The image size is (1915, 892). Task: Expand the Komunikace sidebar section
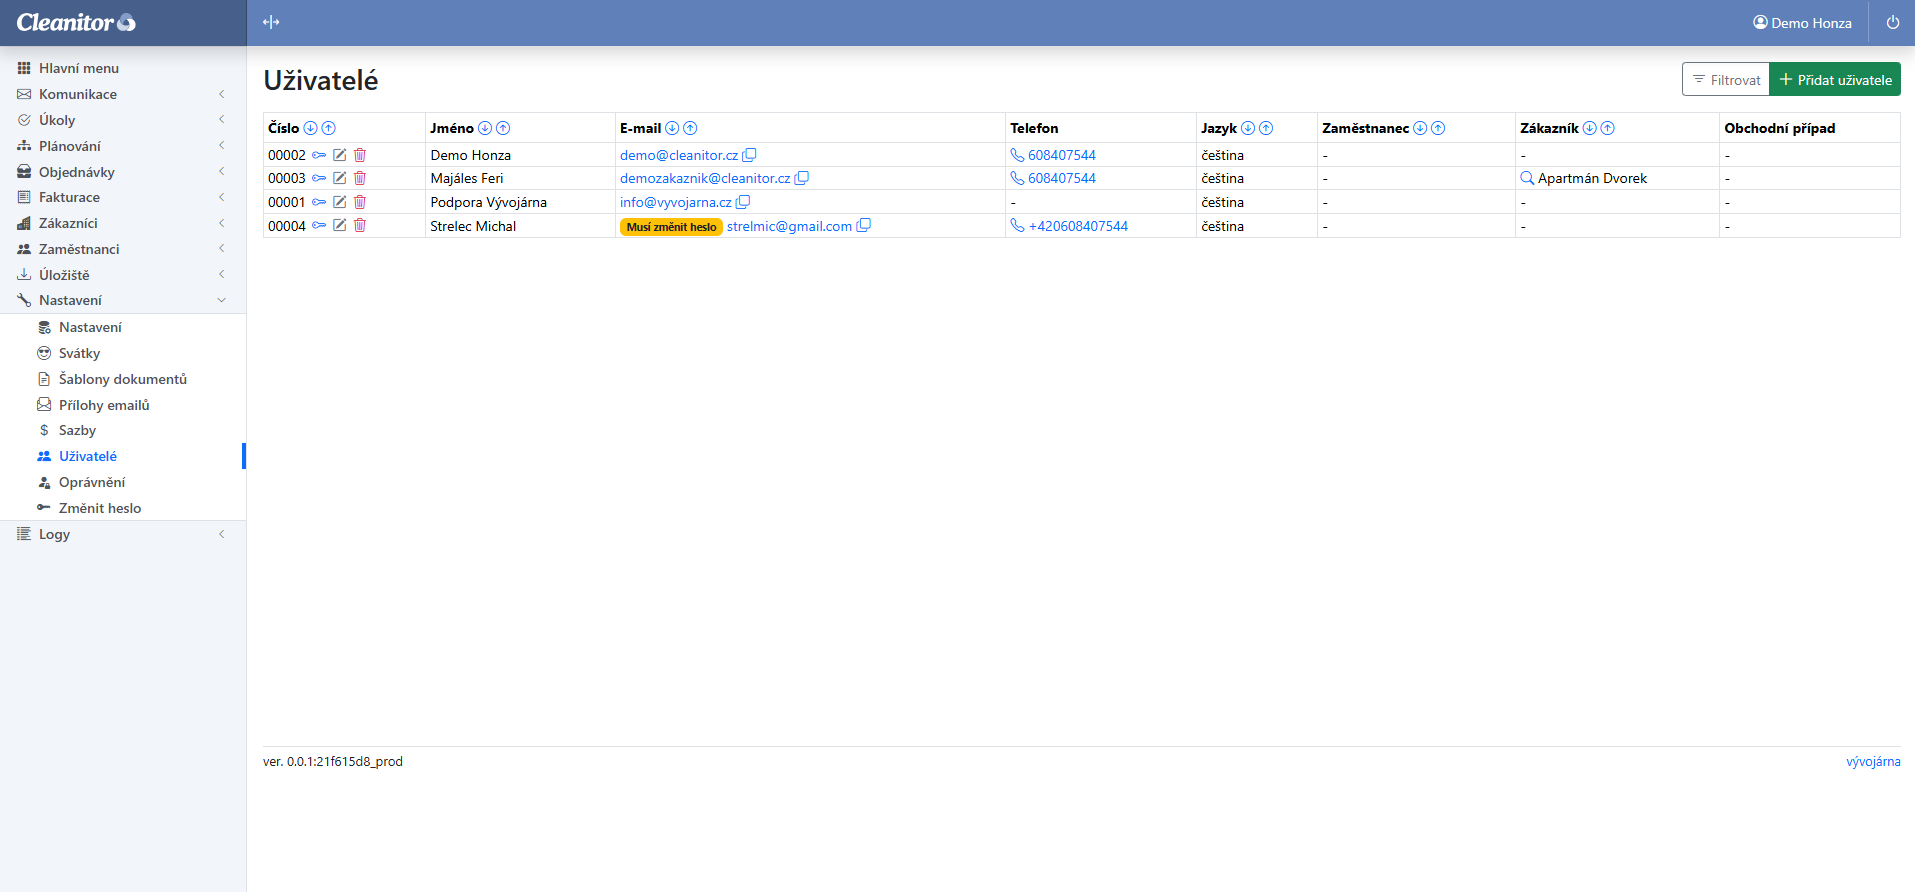pos(78,94)
